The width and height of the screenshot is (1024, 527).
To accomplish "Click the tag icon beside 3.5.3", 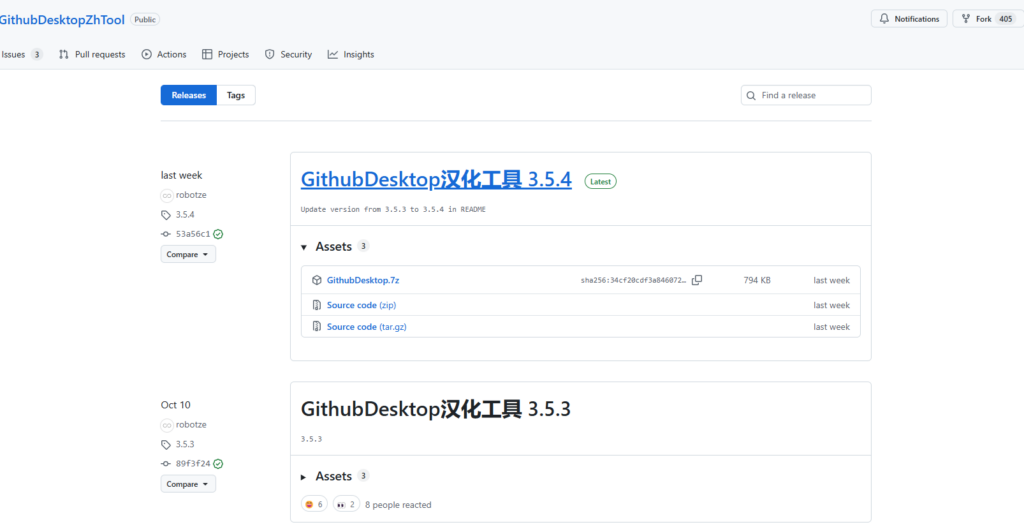I will [x=166, y=444].
